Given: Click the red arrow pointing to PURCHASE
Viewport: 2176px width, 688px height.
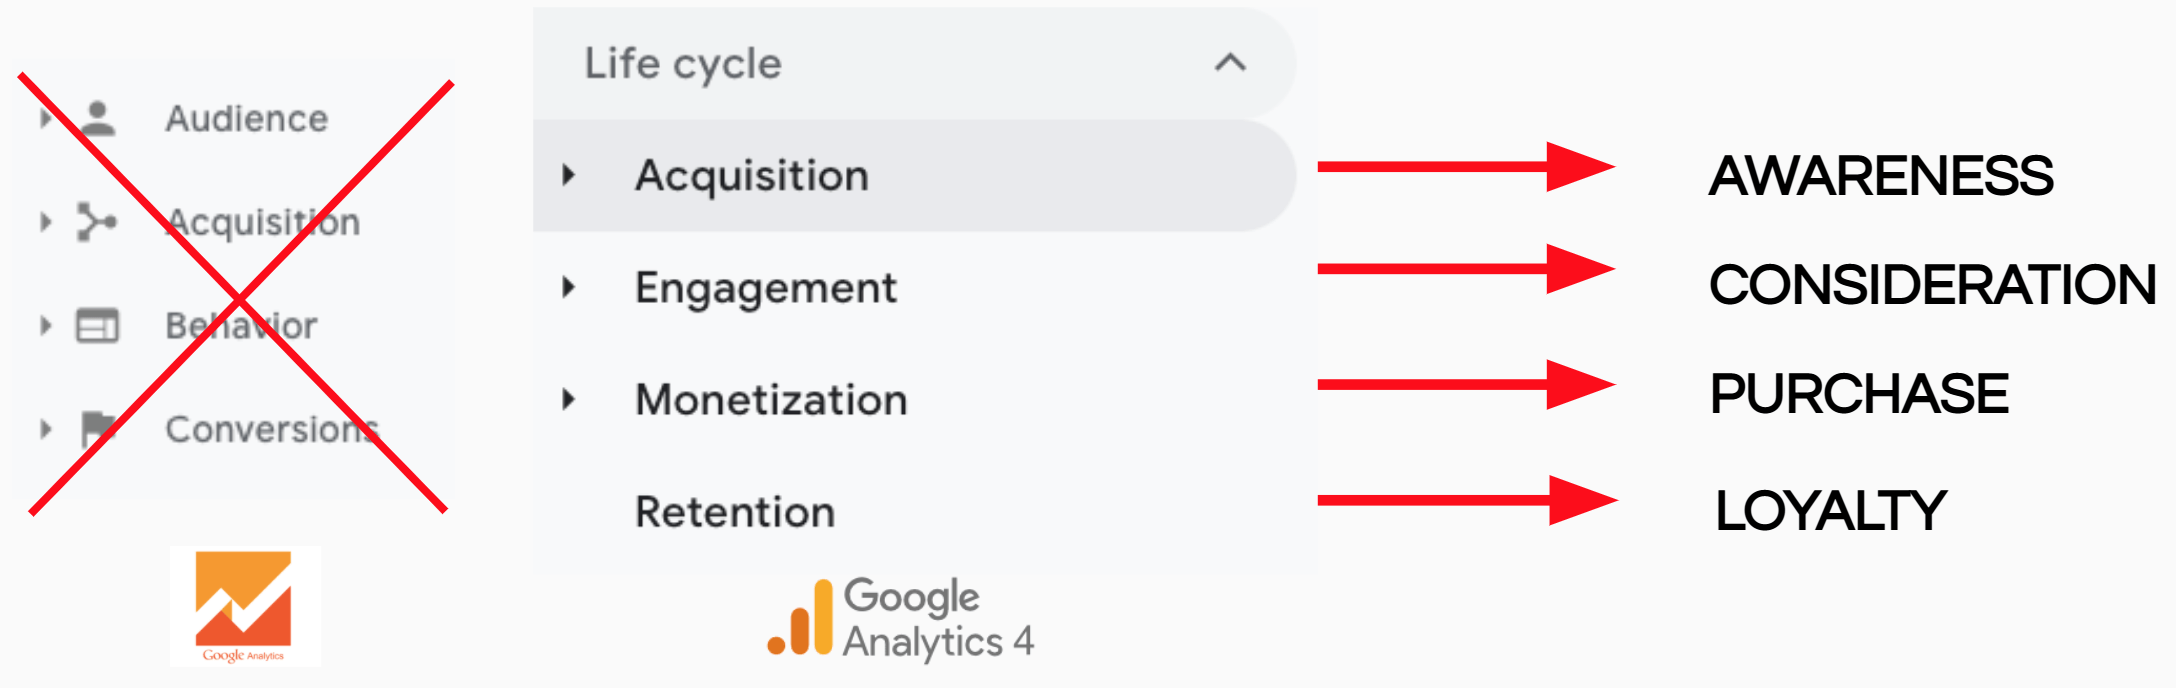Looking at the screenshot, I should point(1466,385).
